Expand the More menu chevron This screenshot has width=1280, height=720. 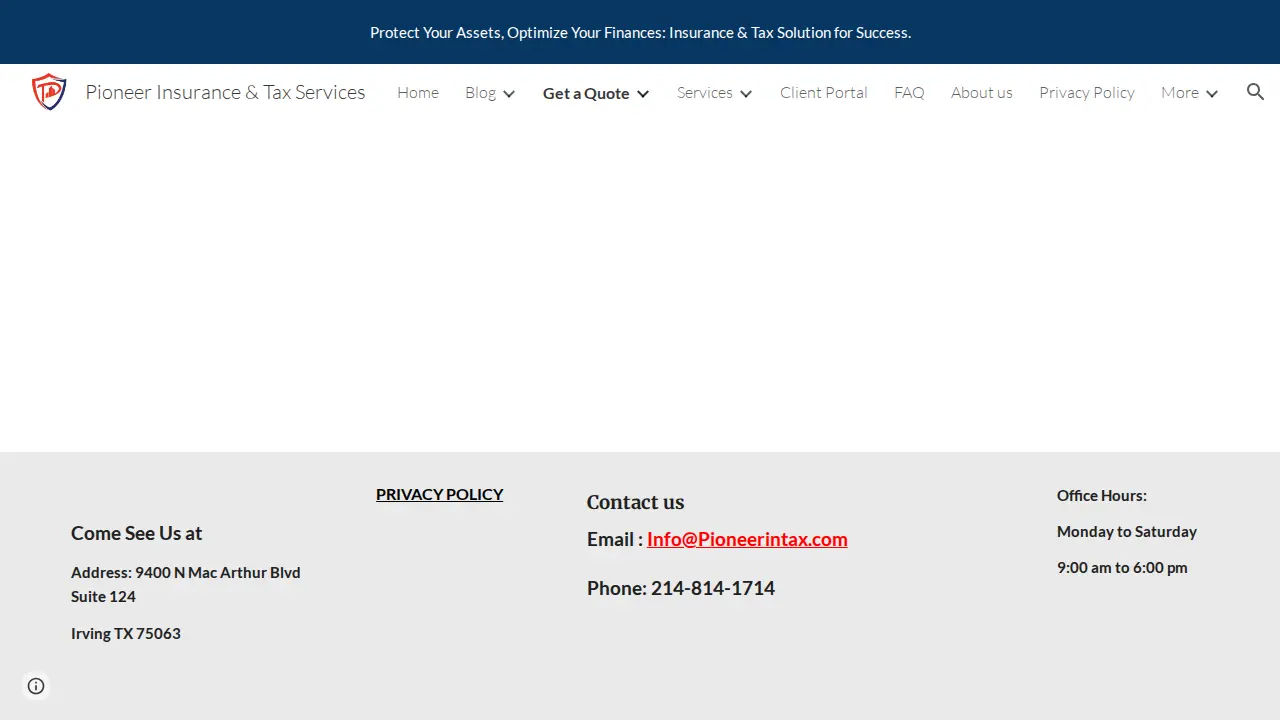(x=1212, y=93)
